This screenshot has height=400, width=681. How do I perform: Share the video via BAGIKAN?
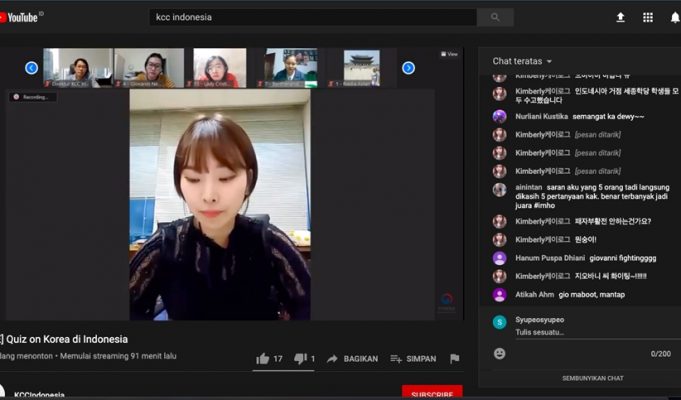[x=352, y=358]
